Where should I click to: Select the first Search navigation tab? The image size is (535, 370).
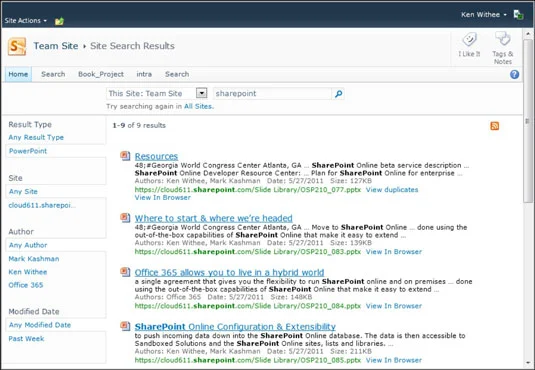click(x=53, y=74)
